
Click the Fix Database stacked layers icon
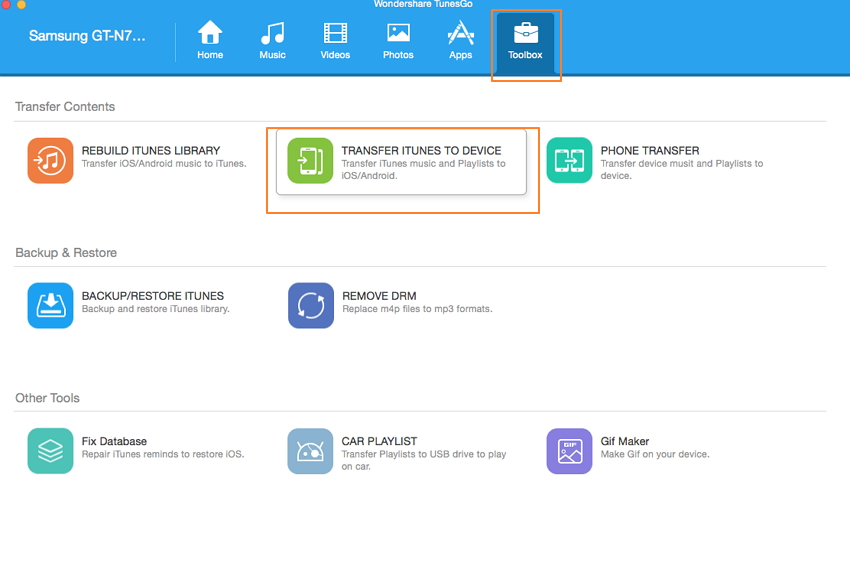50,451
